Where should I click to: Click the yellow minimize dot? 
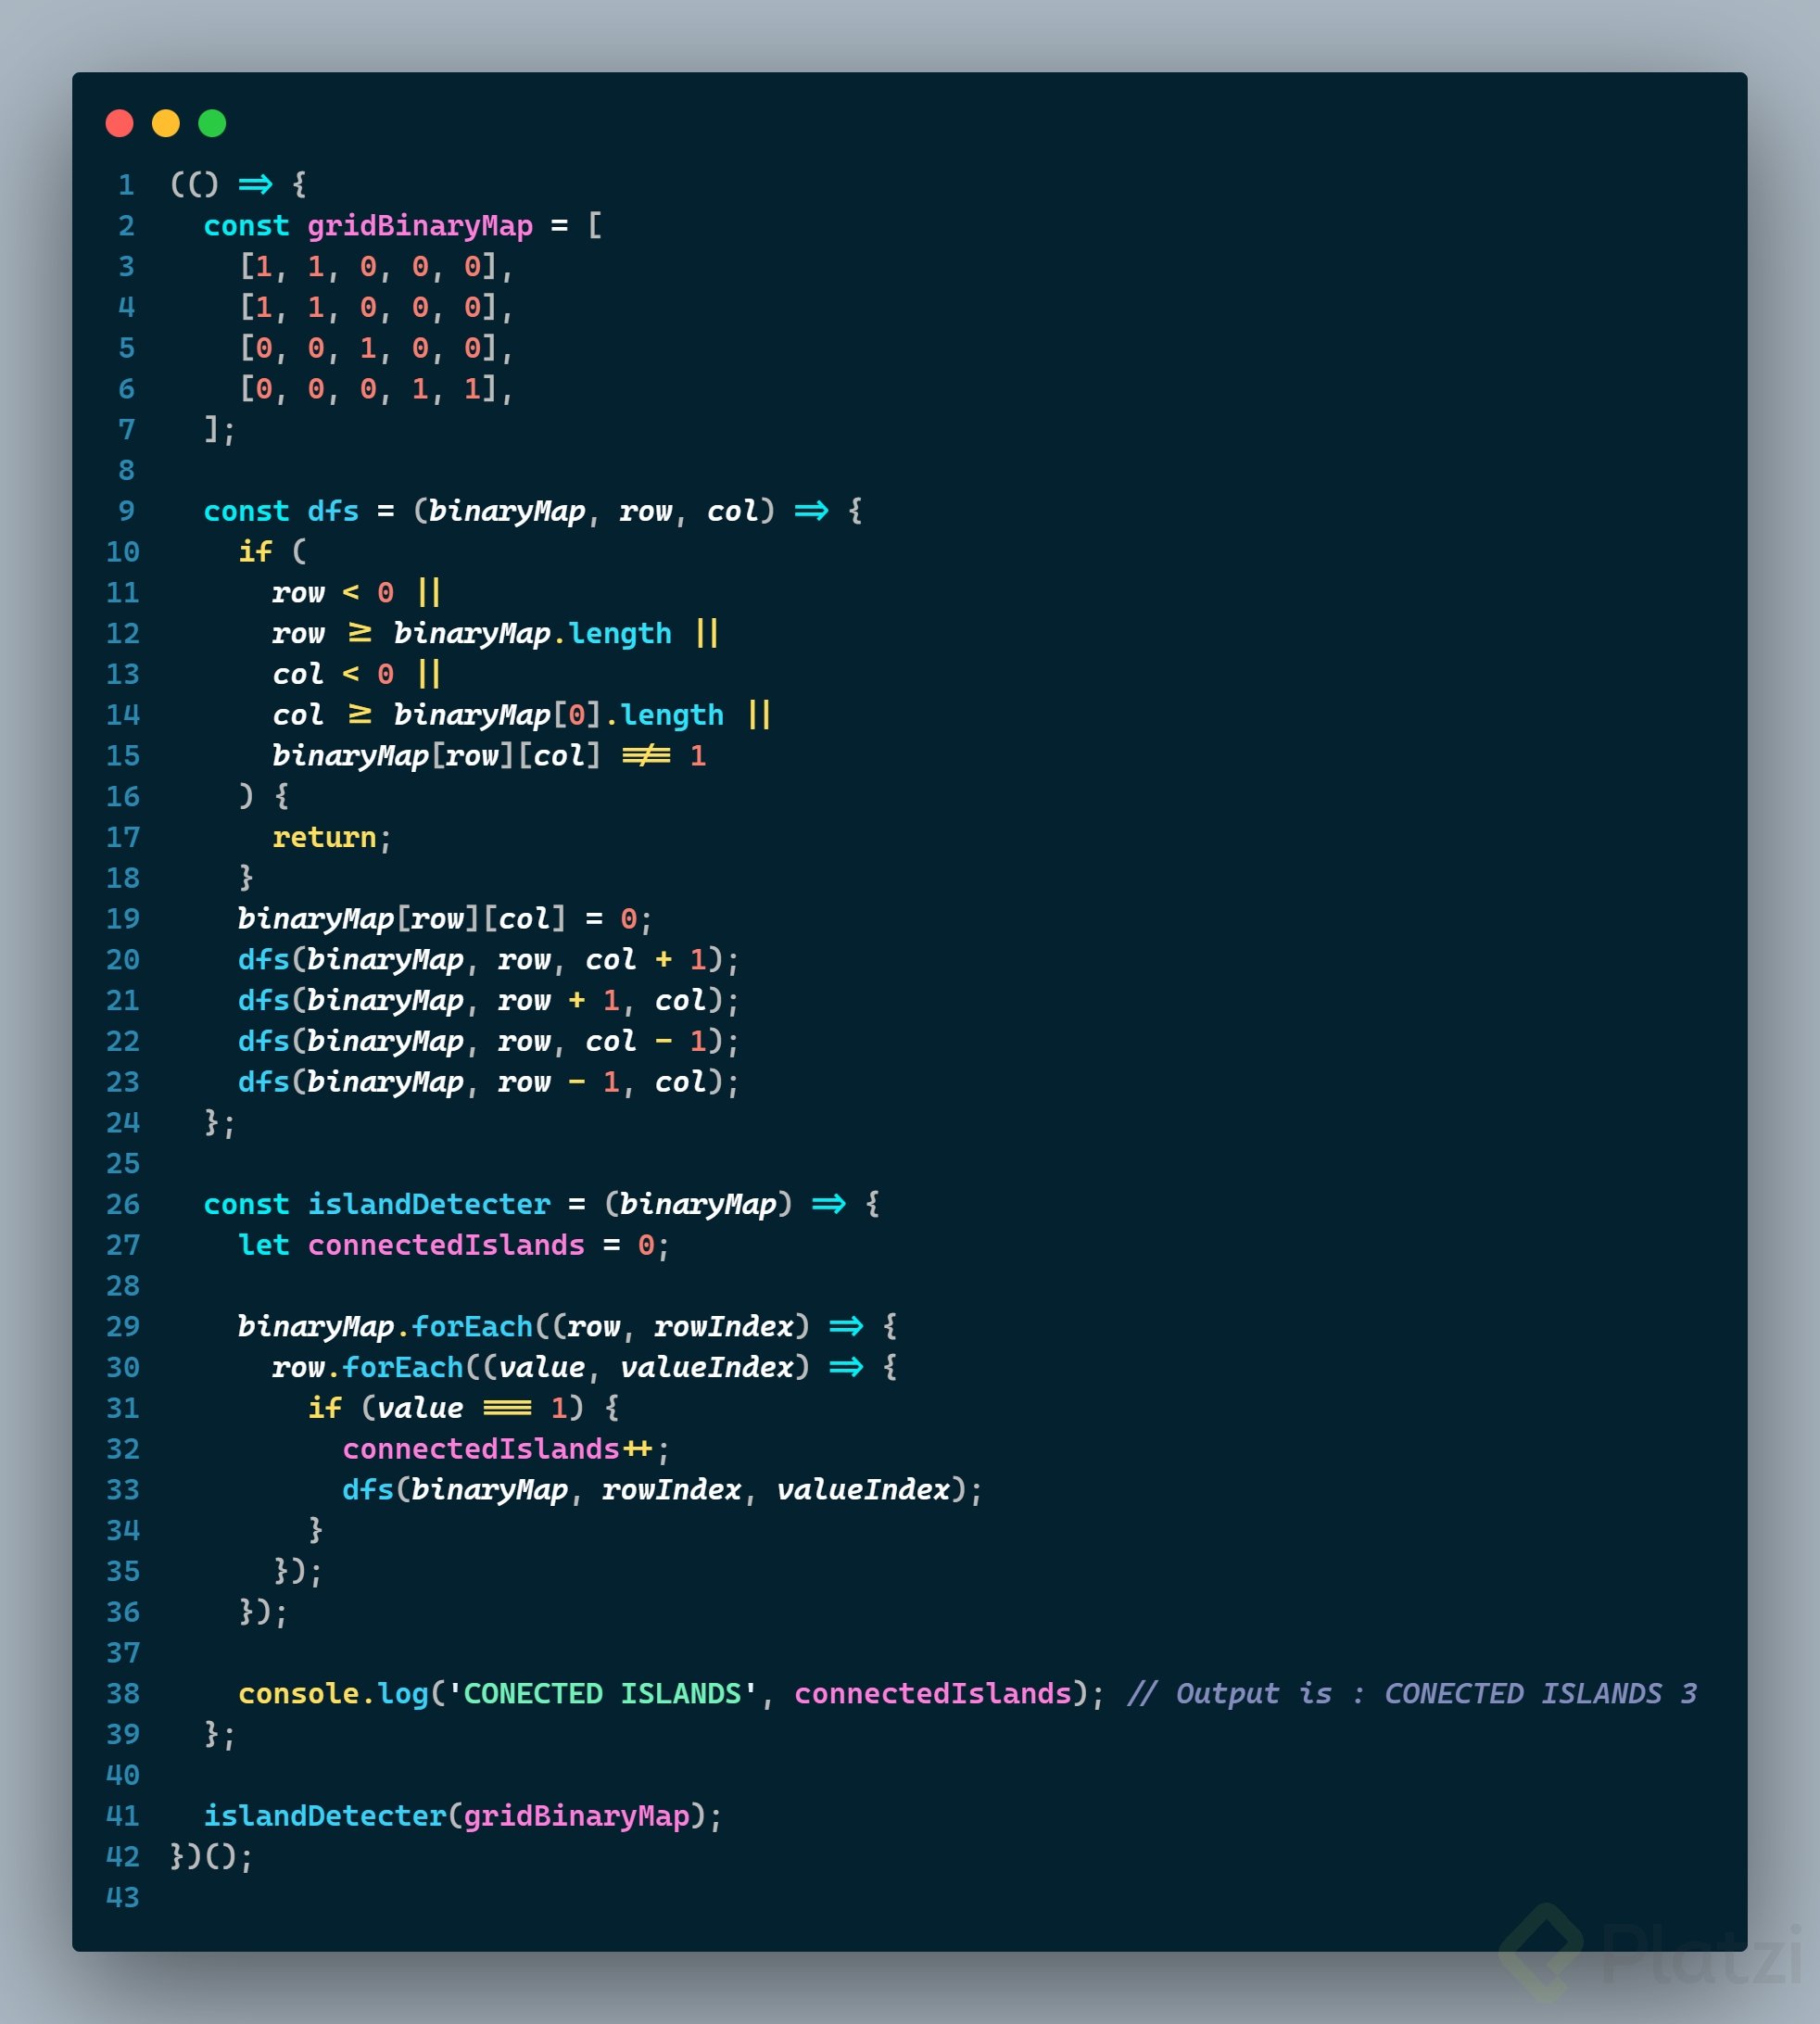click(x=166, y=123)
